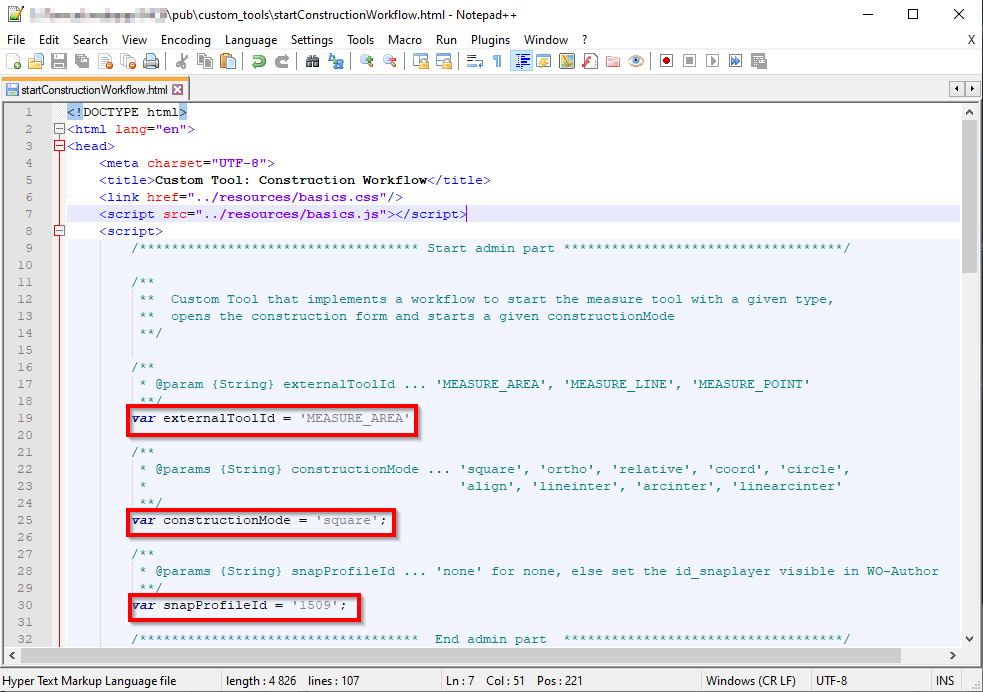983x692 pixels.
Task: Open the Replace dialog from the toolbar
Action: coord(338,61)
